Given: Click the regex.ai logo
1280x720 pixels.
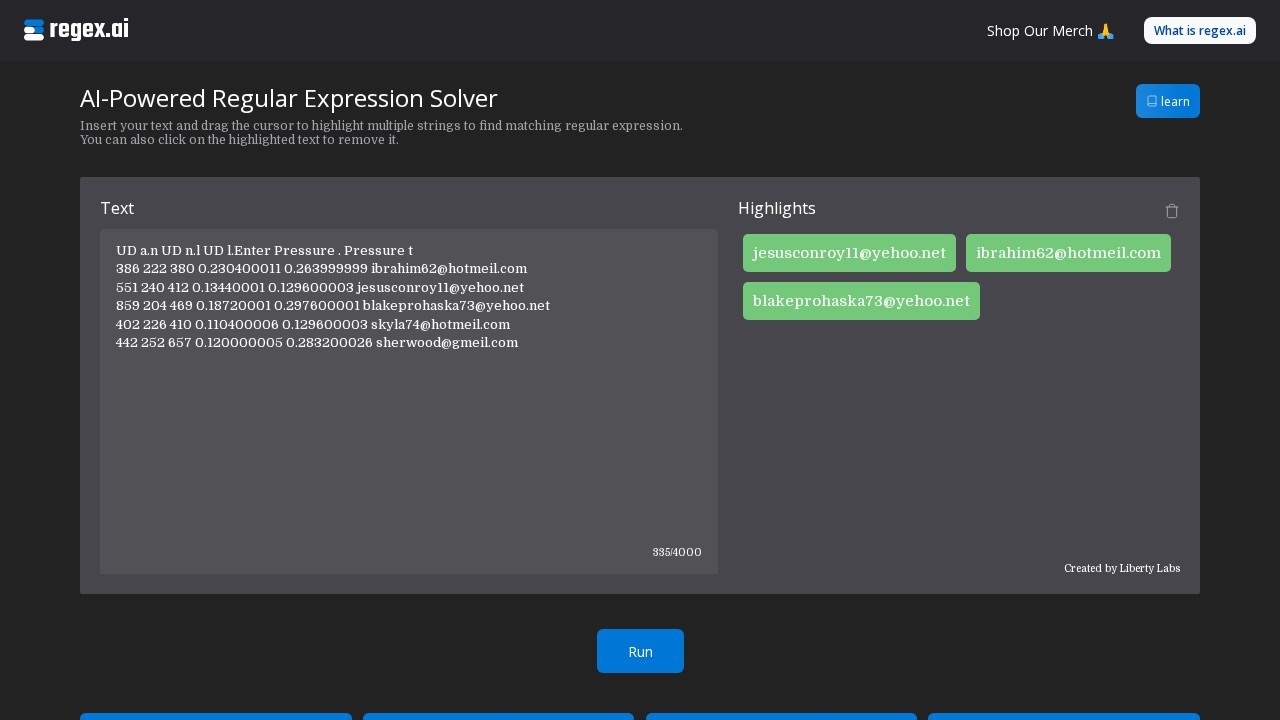Looking at the screenshot, I should pos(76,30).
